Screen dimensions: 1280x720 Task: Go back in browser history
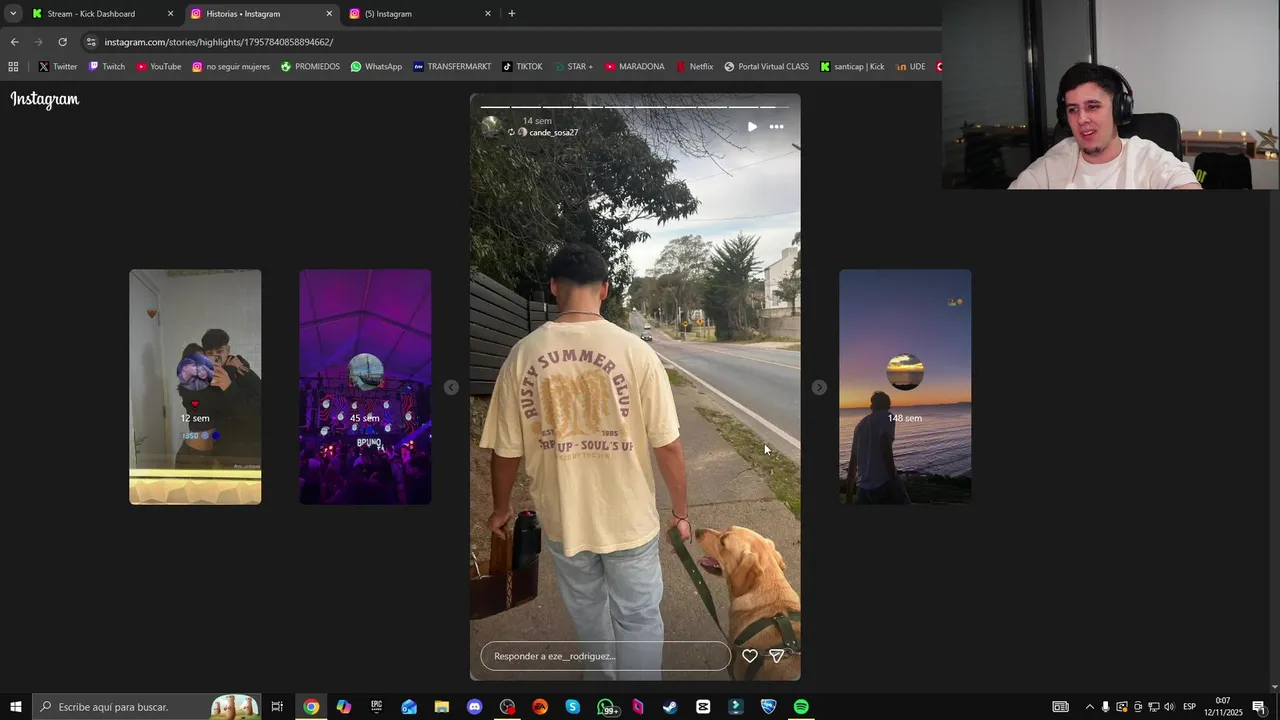pos(14,42)
